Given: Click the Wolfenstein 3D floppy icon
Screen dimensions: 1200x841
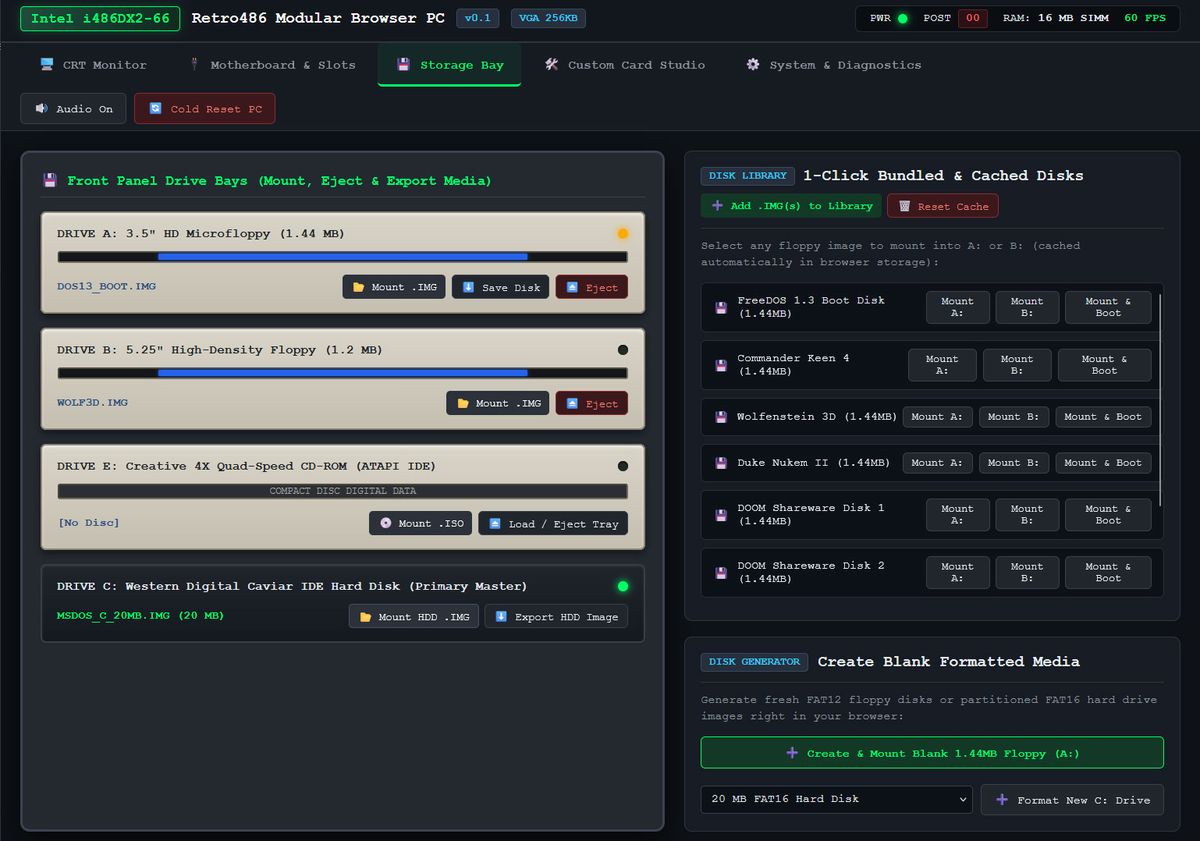Looking at the screenshot, I should (x=721, y=417).
